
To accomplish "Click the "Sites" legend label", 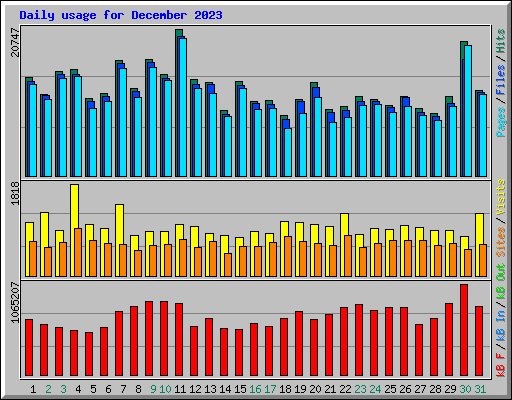I will [501, 242].
